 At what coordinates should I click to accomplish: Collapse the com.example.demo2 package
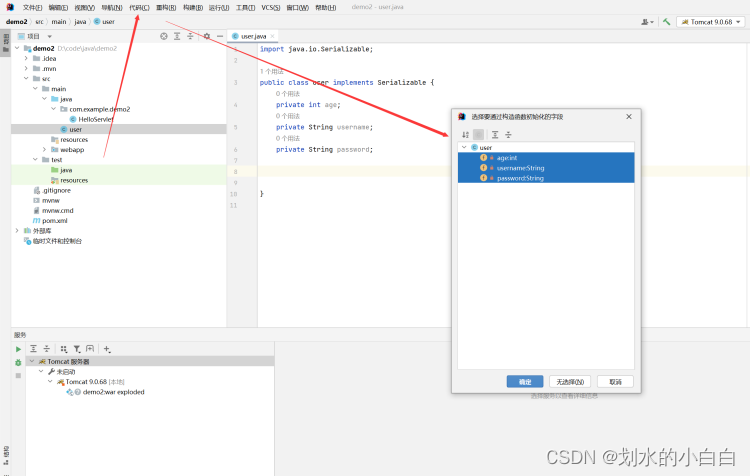[x=54, y=109]
